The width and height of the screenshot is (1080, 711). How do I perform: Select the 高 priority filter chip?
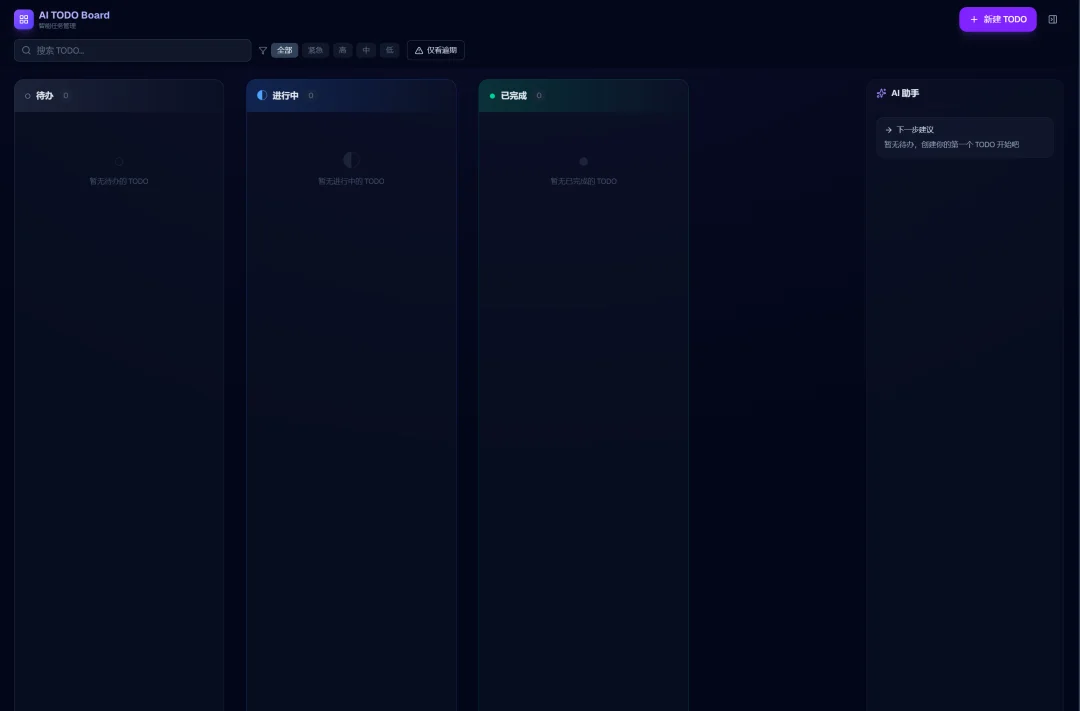(x=342, y=50)
